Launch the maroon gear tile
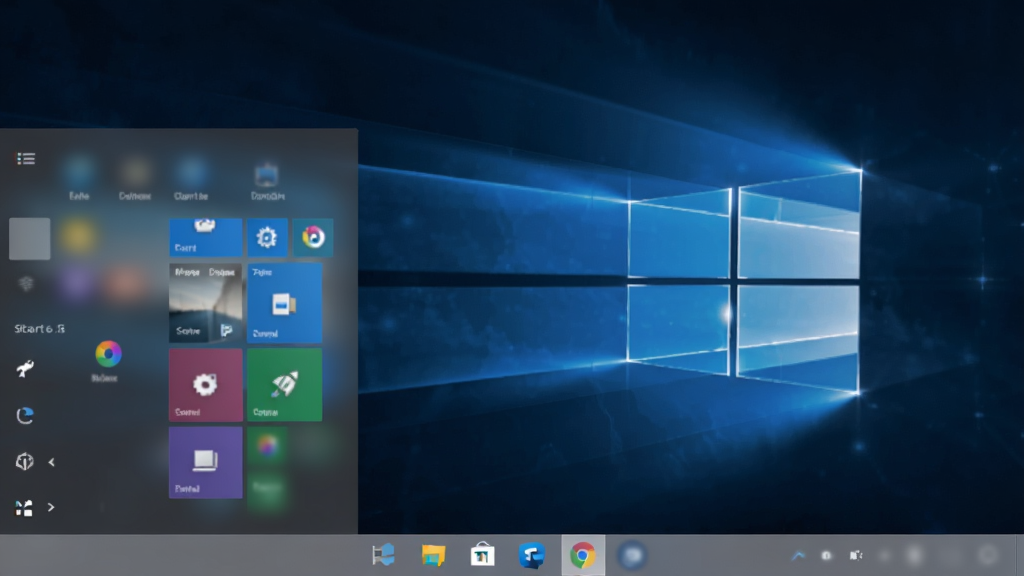The width and height of the screenshot is (1024, 576). tap(206, 385)
